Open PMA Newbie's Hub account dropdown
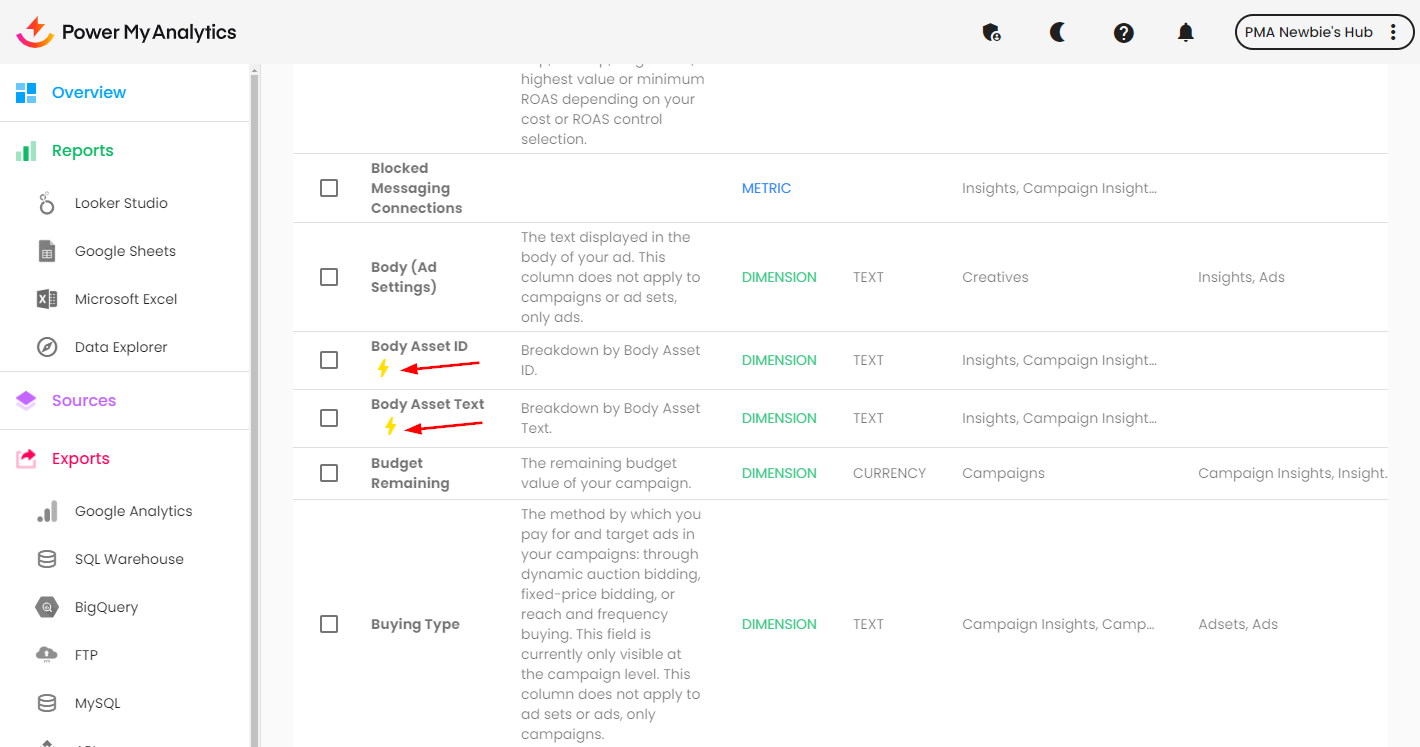 click(x=1323, y=32)
